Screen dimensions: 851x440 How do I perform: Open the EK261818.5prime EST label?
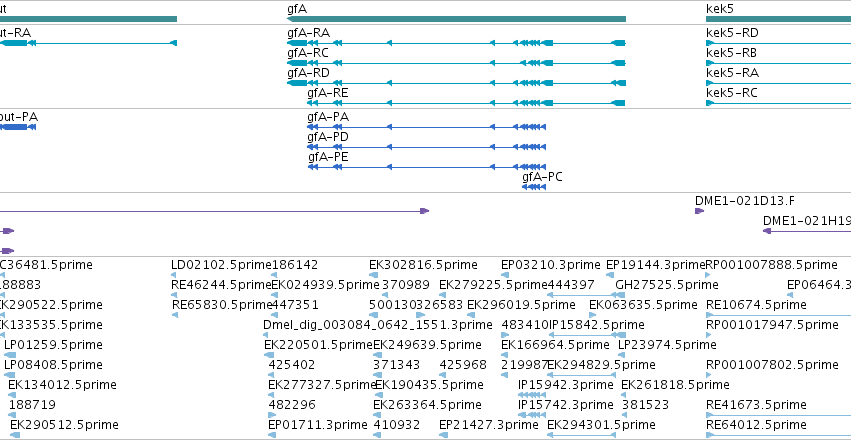coord(675,385)
